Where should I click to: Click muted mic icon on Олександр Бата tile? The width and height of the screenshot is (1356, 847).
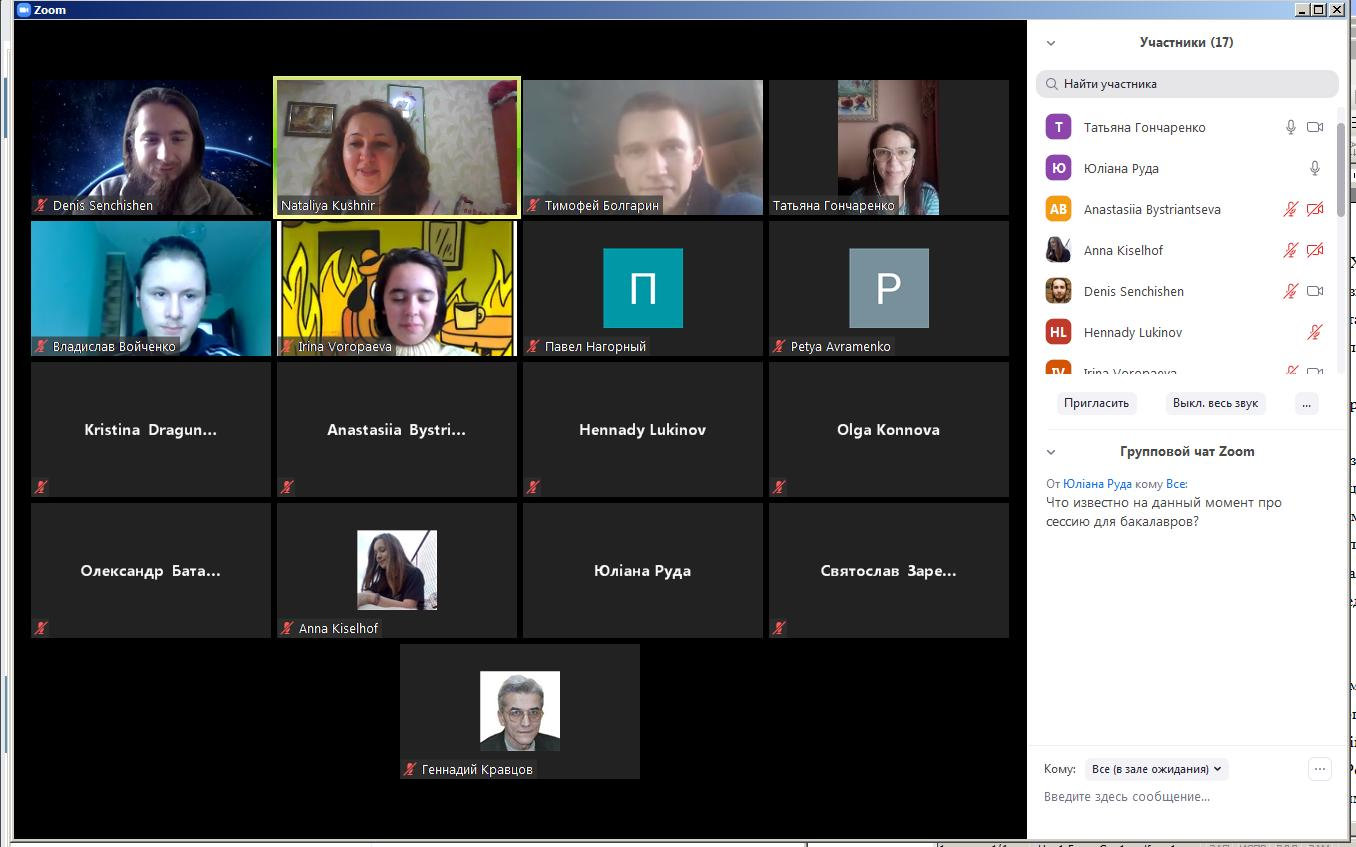41,628
